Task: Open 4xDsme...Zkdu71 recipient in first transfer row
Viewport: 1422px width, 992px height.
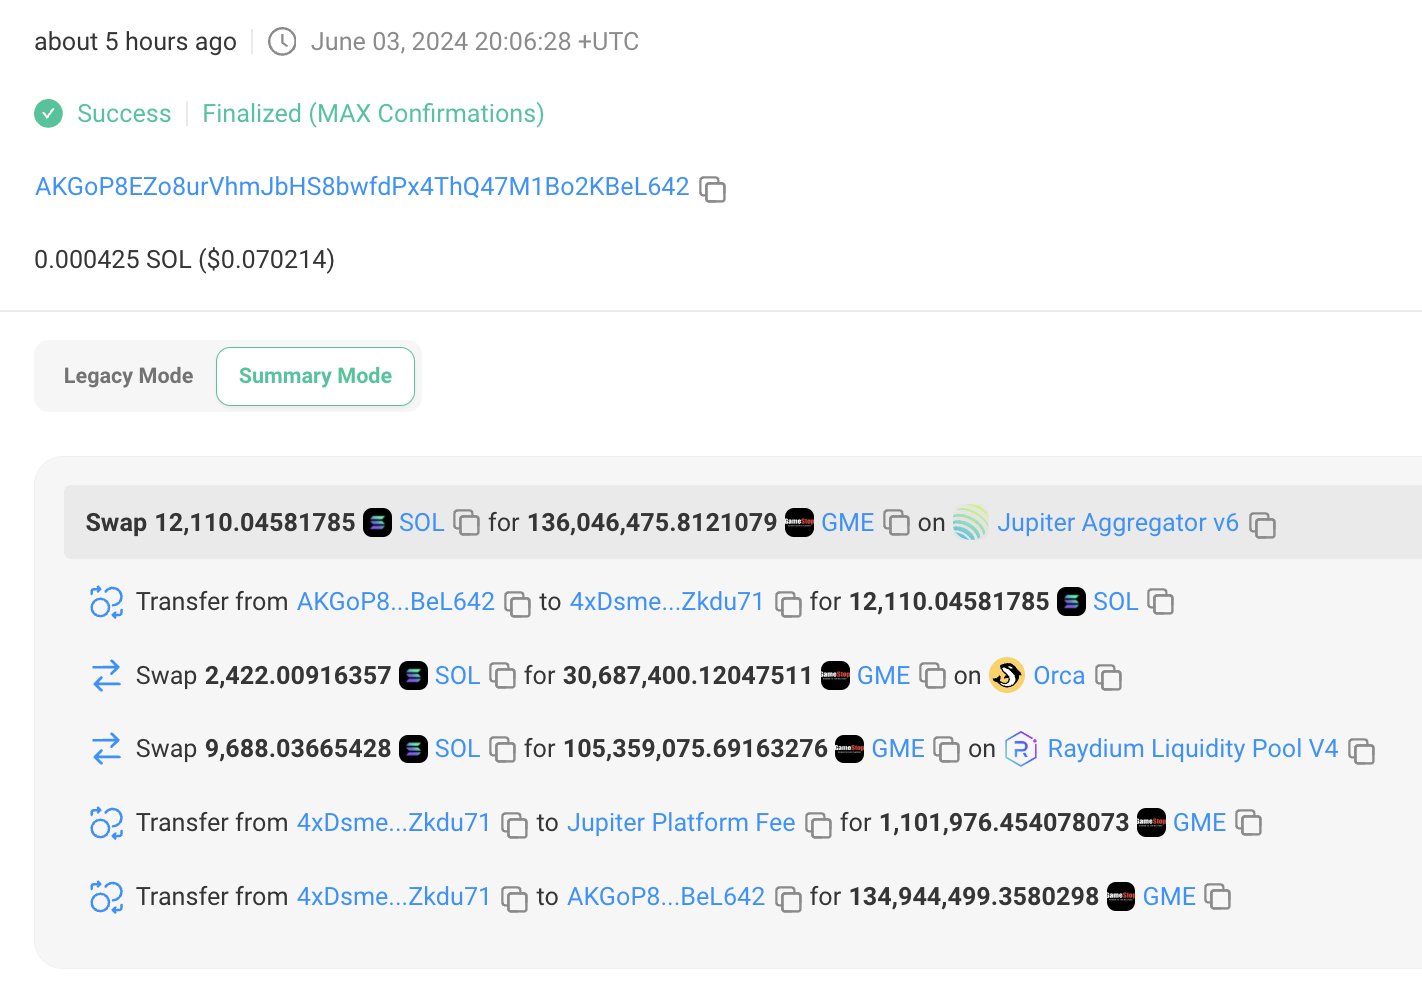Action: point(667,602)
